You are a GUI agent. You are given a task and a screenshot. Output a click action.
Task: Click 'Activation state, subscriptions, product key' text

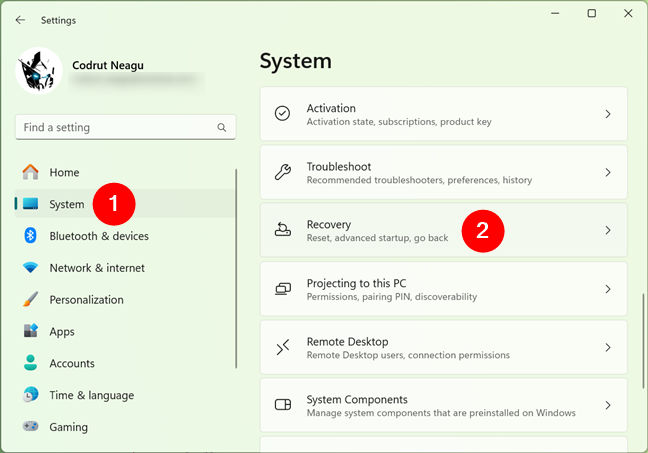coord(399,122)
